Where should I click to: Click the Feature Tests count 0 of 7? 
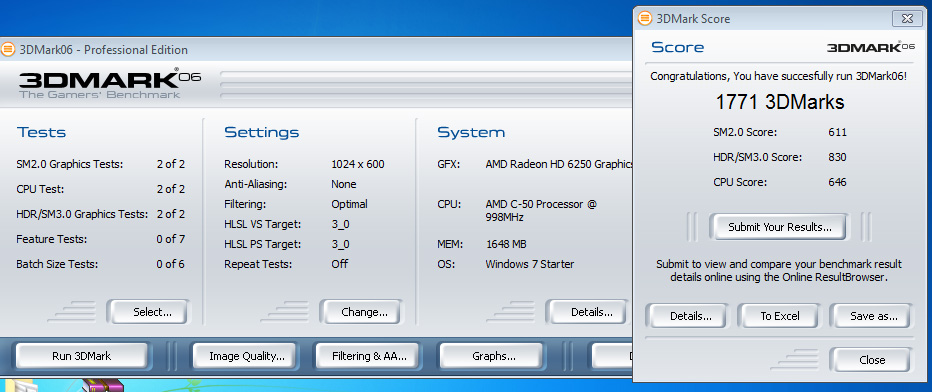click(x=171, y=239)
